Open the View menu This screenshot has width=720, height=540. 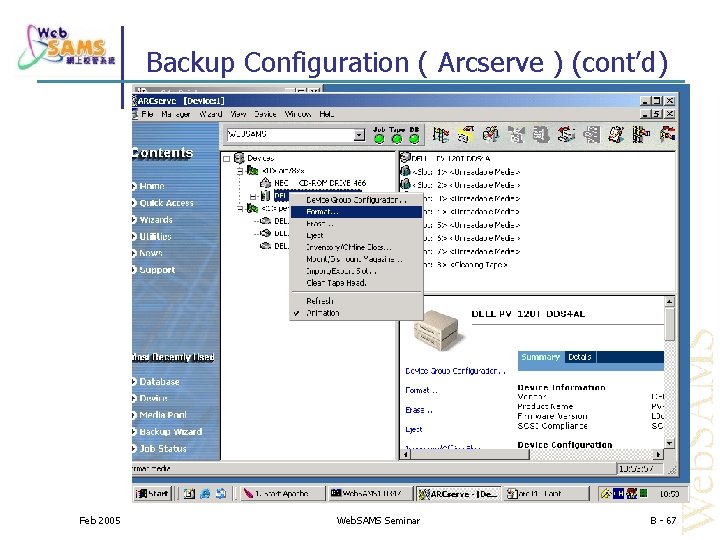pyautogui.click(x=238, y=114)
